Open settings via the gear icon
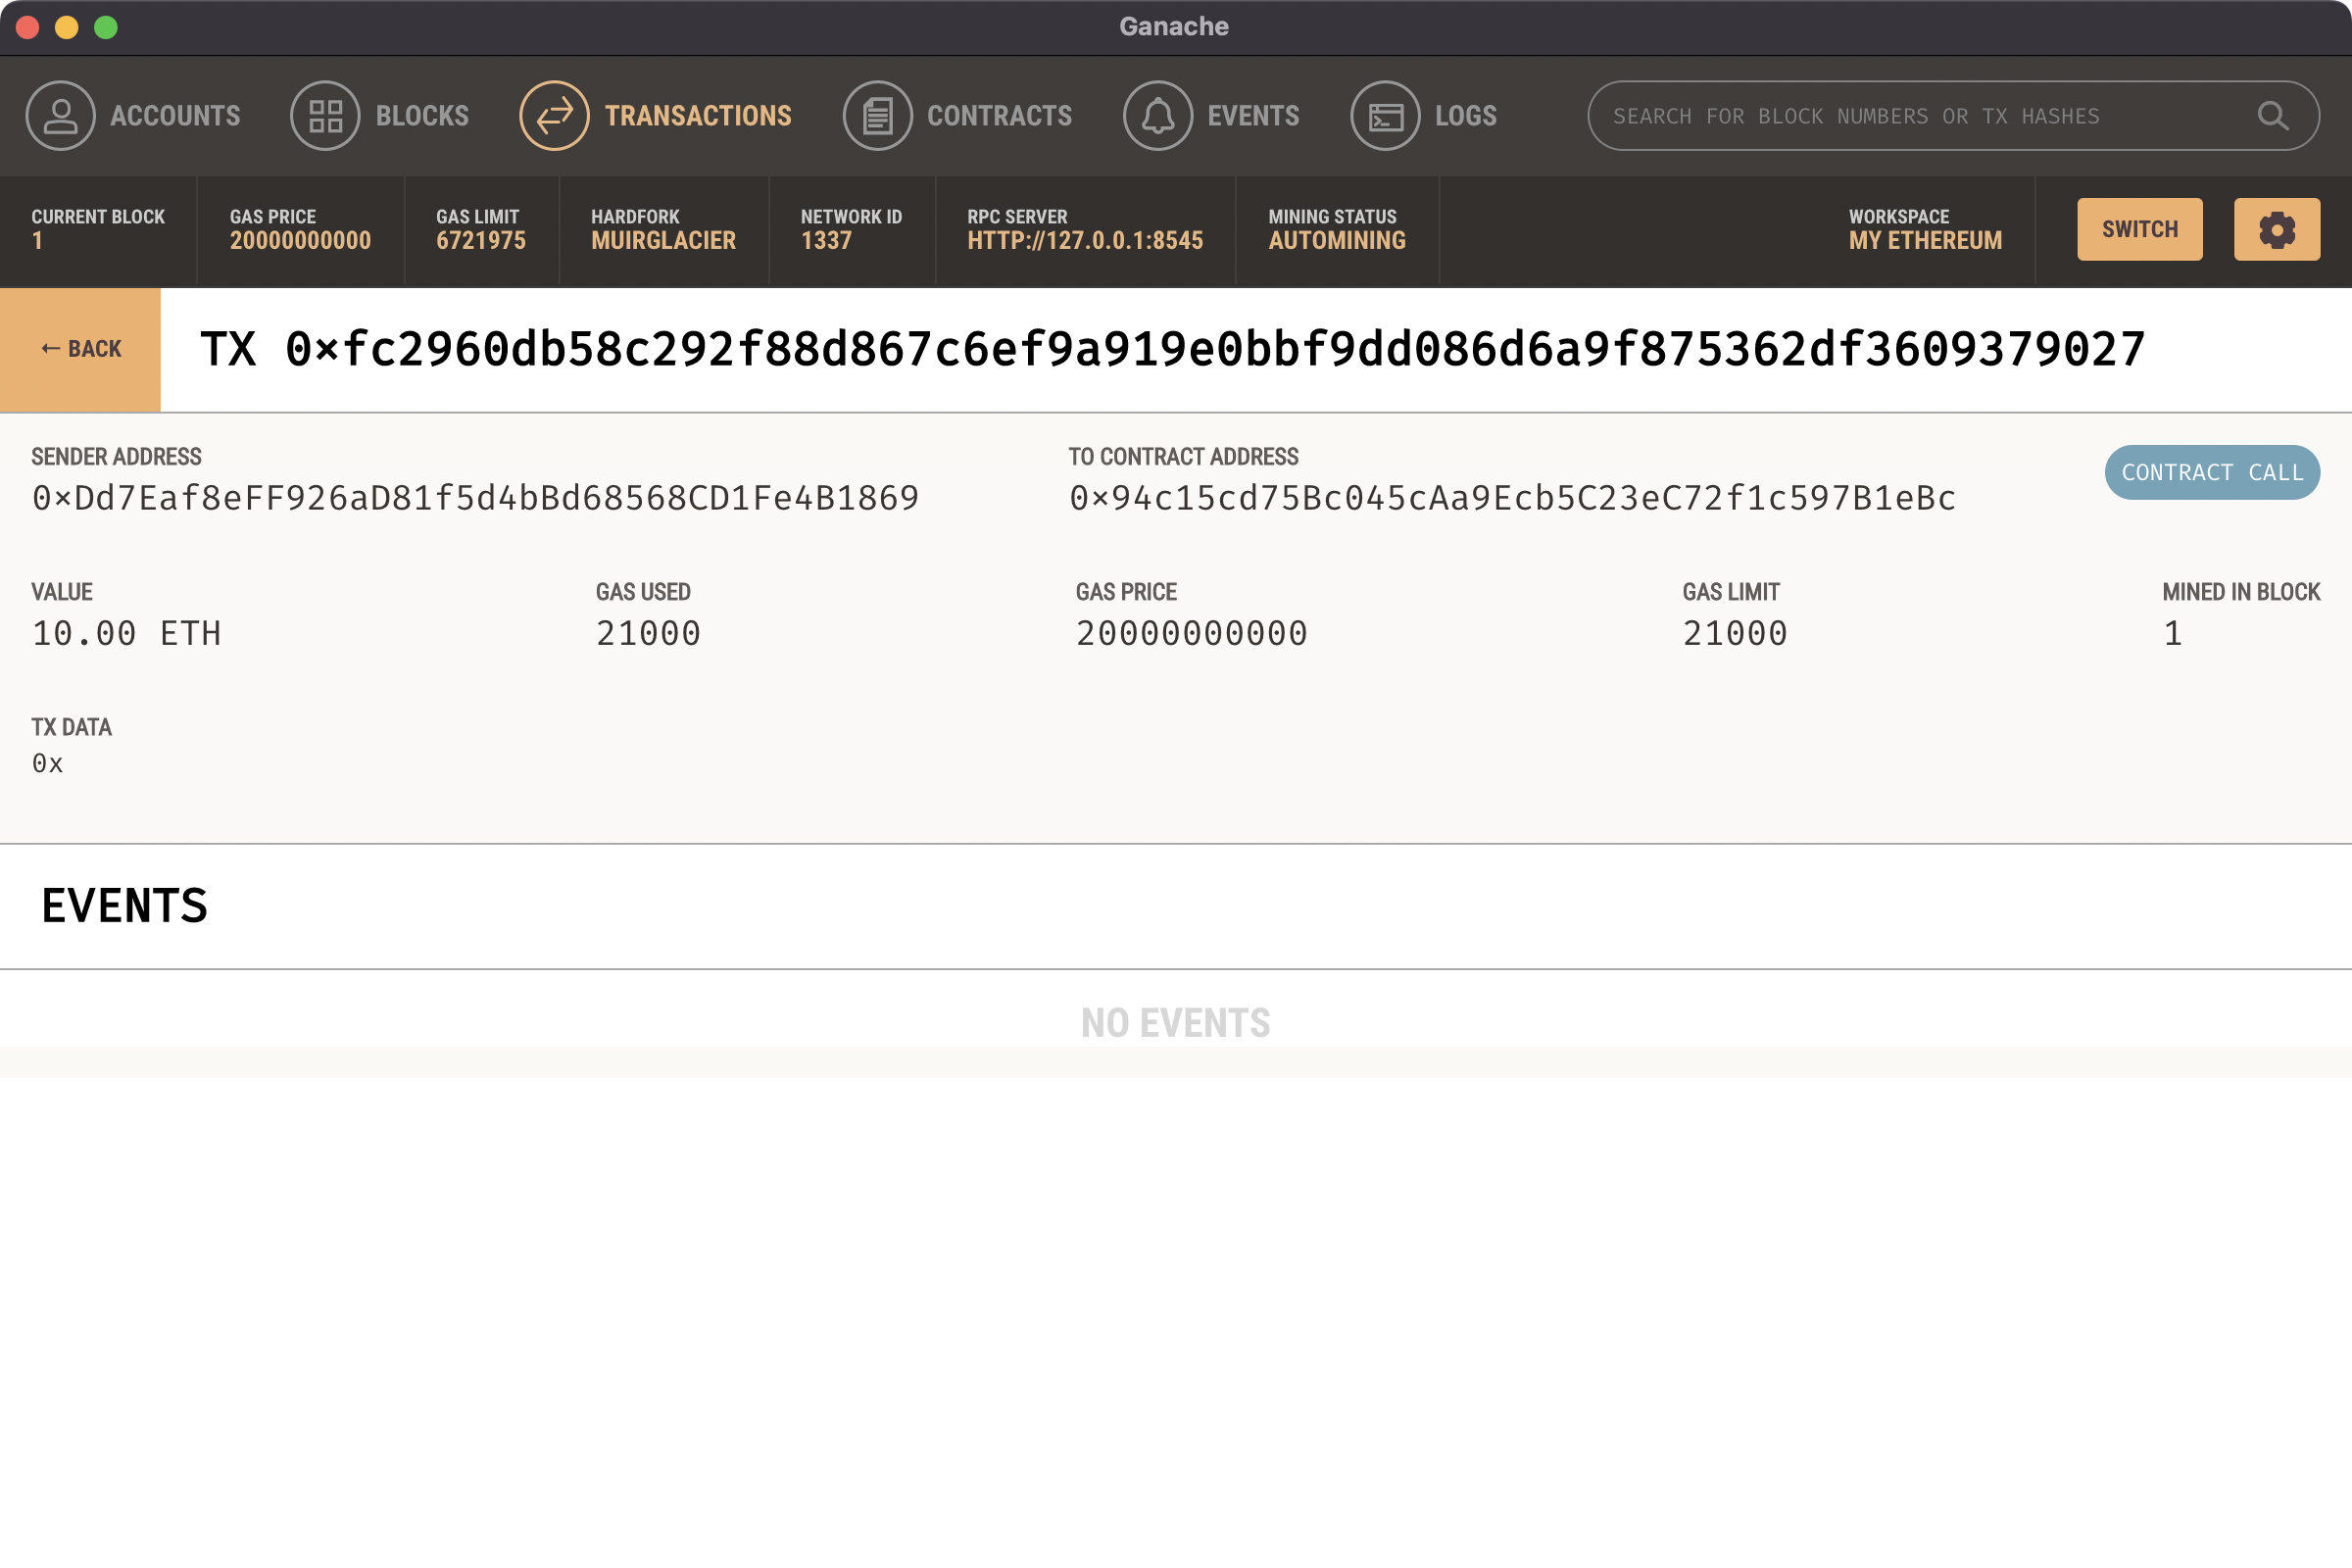The image size is (2352, 1568). point(2277,230)
